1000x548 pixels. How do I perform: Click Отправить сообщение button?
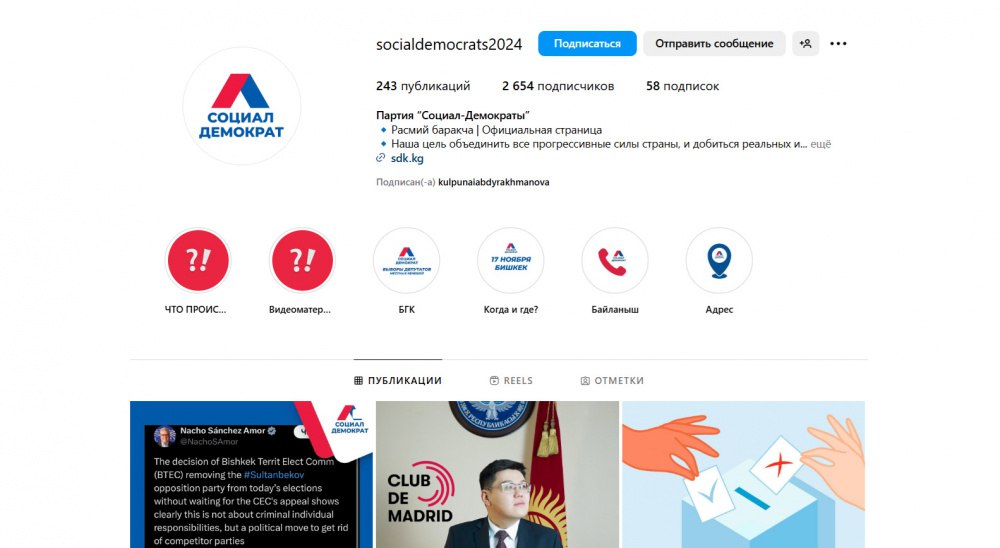[x=714, y=43]
